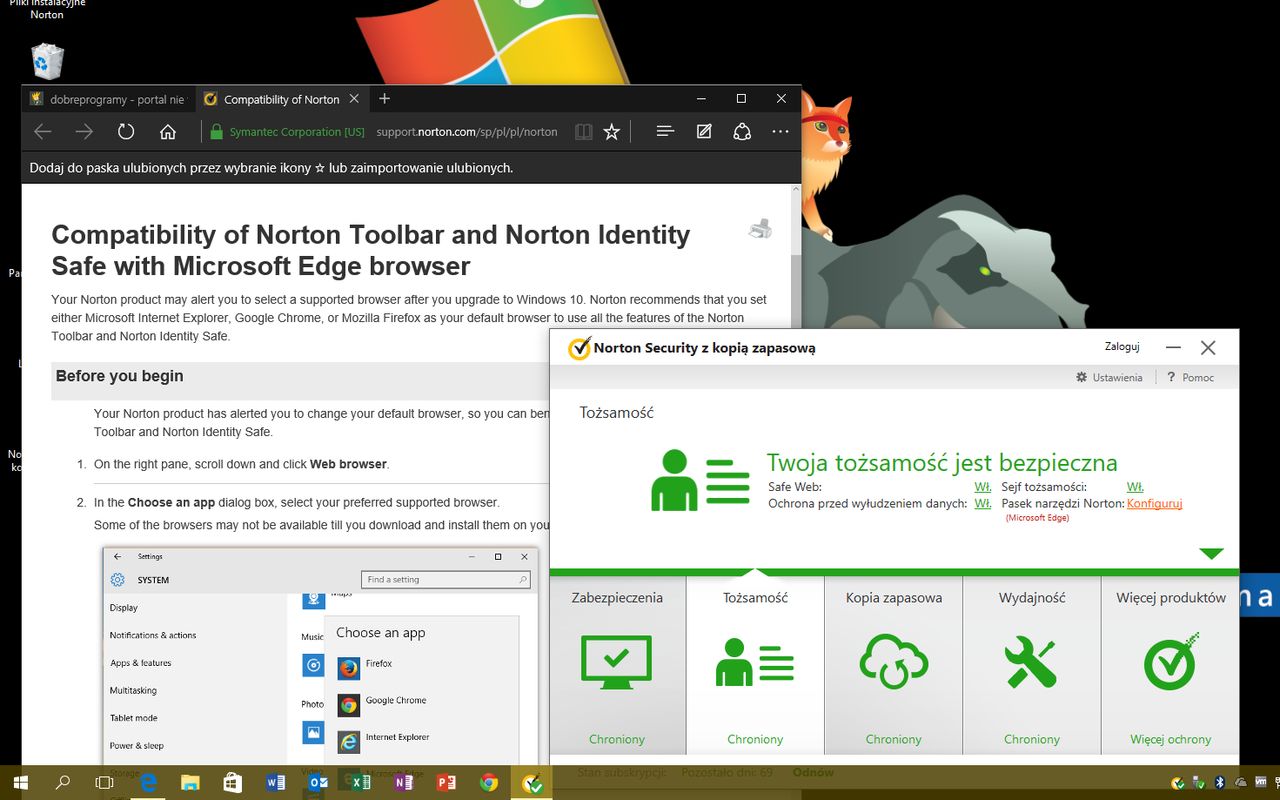This screenshot has height=800, width=1280.
Task: Toggle Safe Web Wł. status link
Action: pos(983,487)
